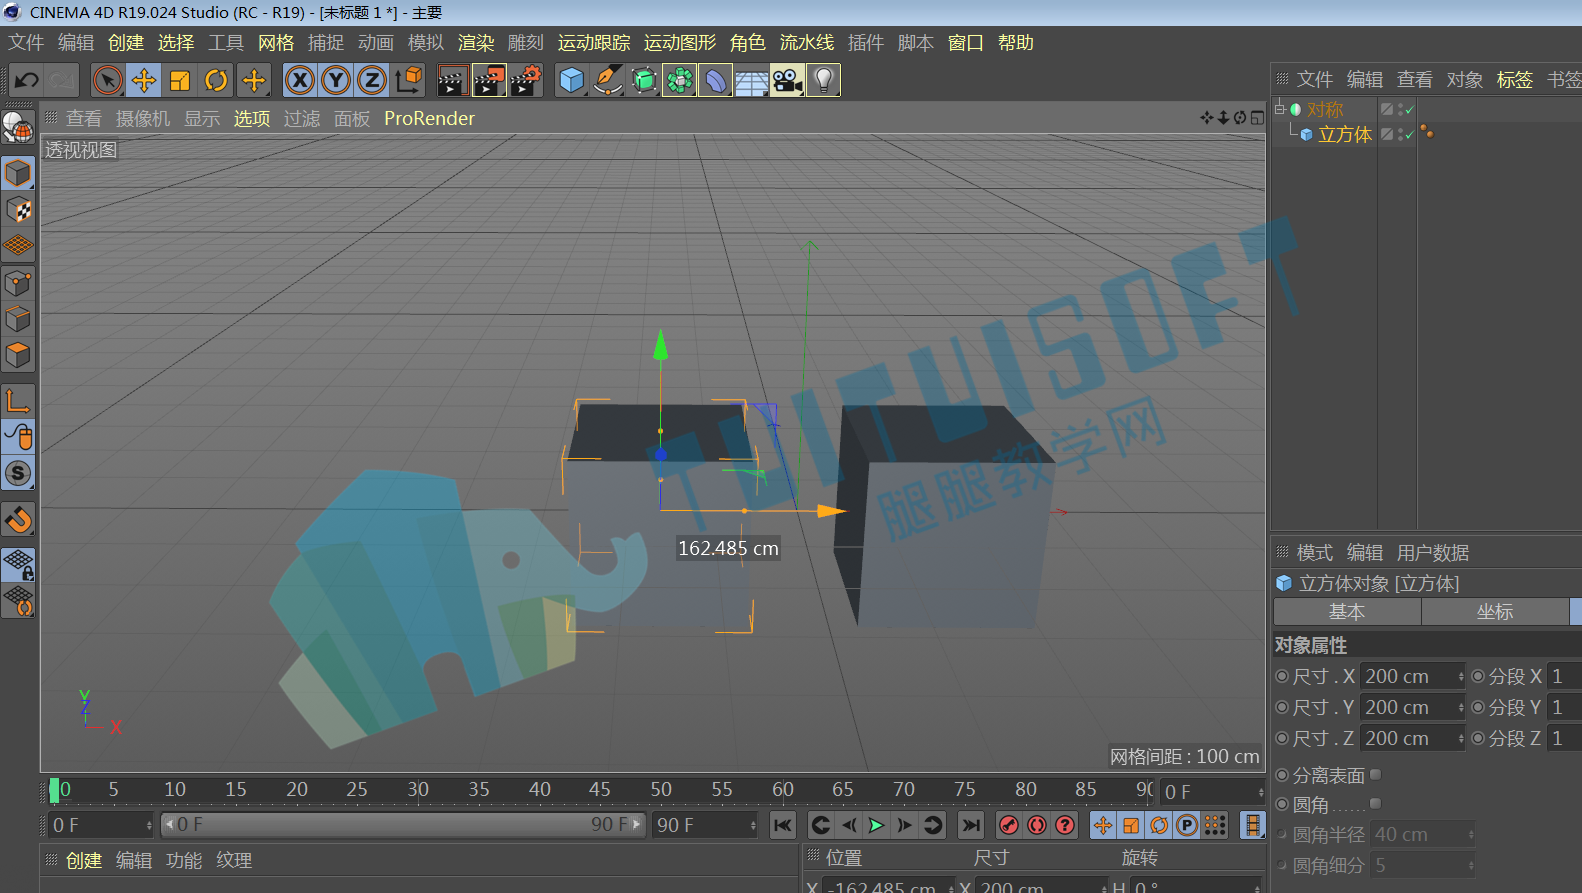Click frame 45 on the timeline

coord(600,790)
